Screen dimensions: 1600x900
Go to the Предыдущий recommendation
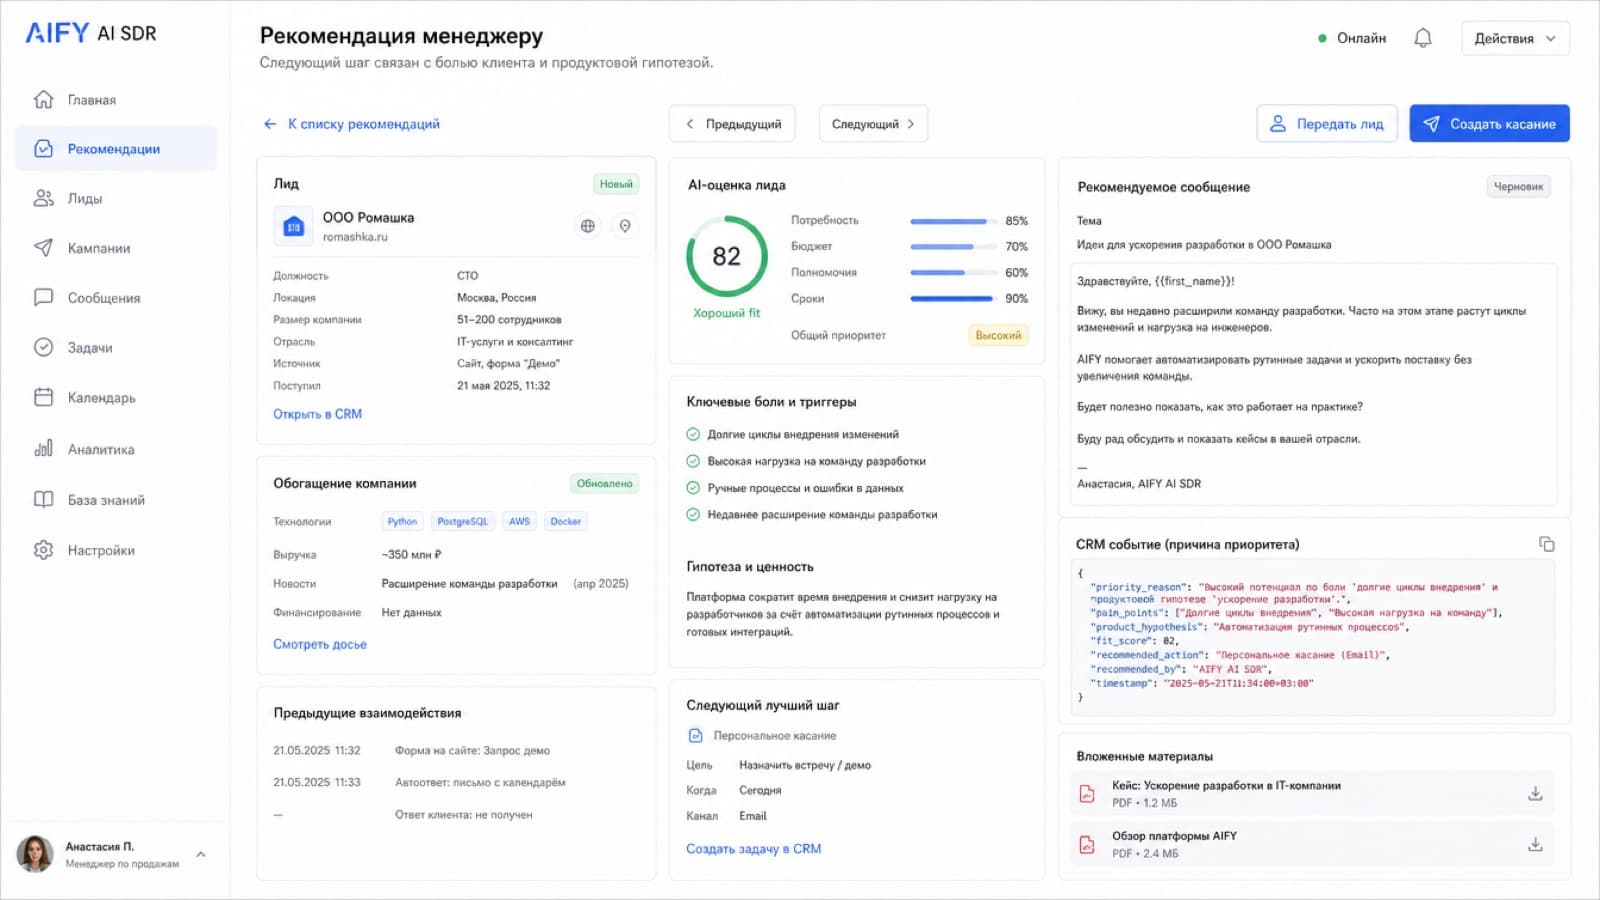732,124
